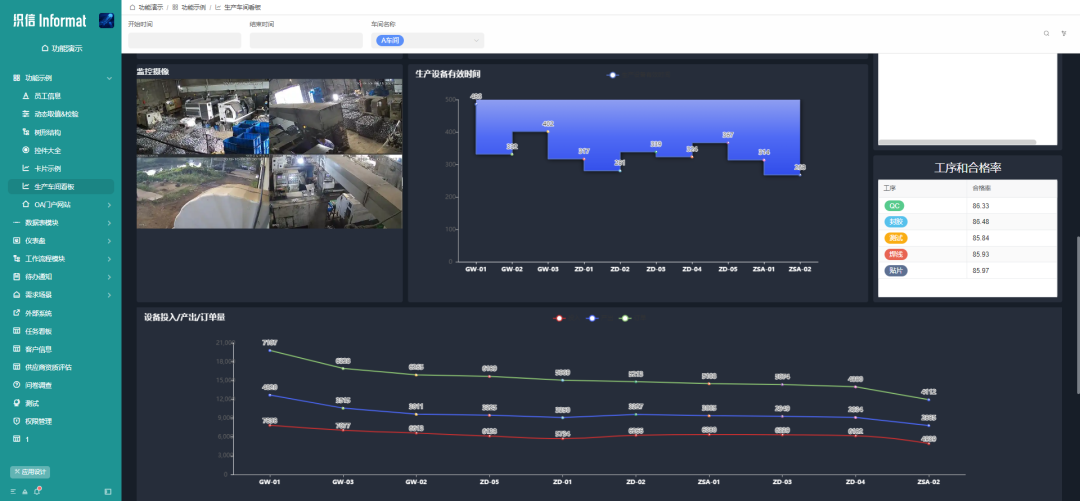The height and width of the screenshot is (501, 1080).
Task: Expand the 仪表盘 sidebar group
Action: 60,241
